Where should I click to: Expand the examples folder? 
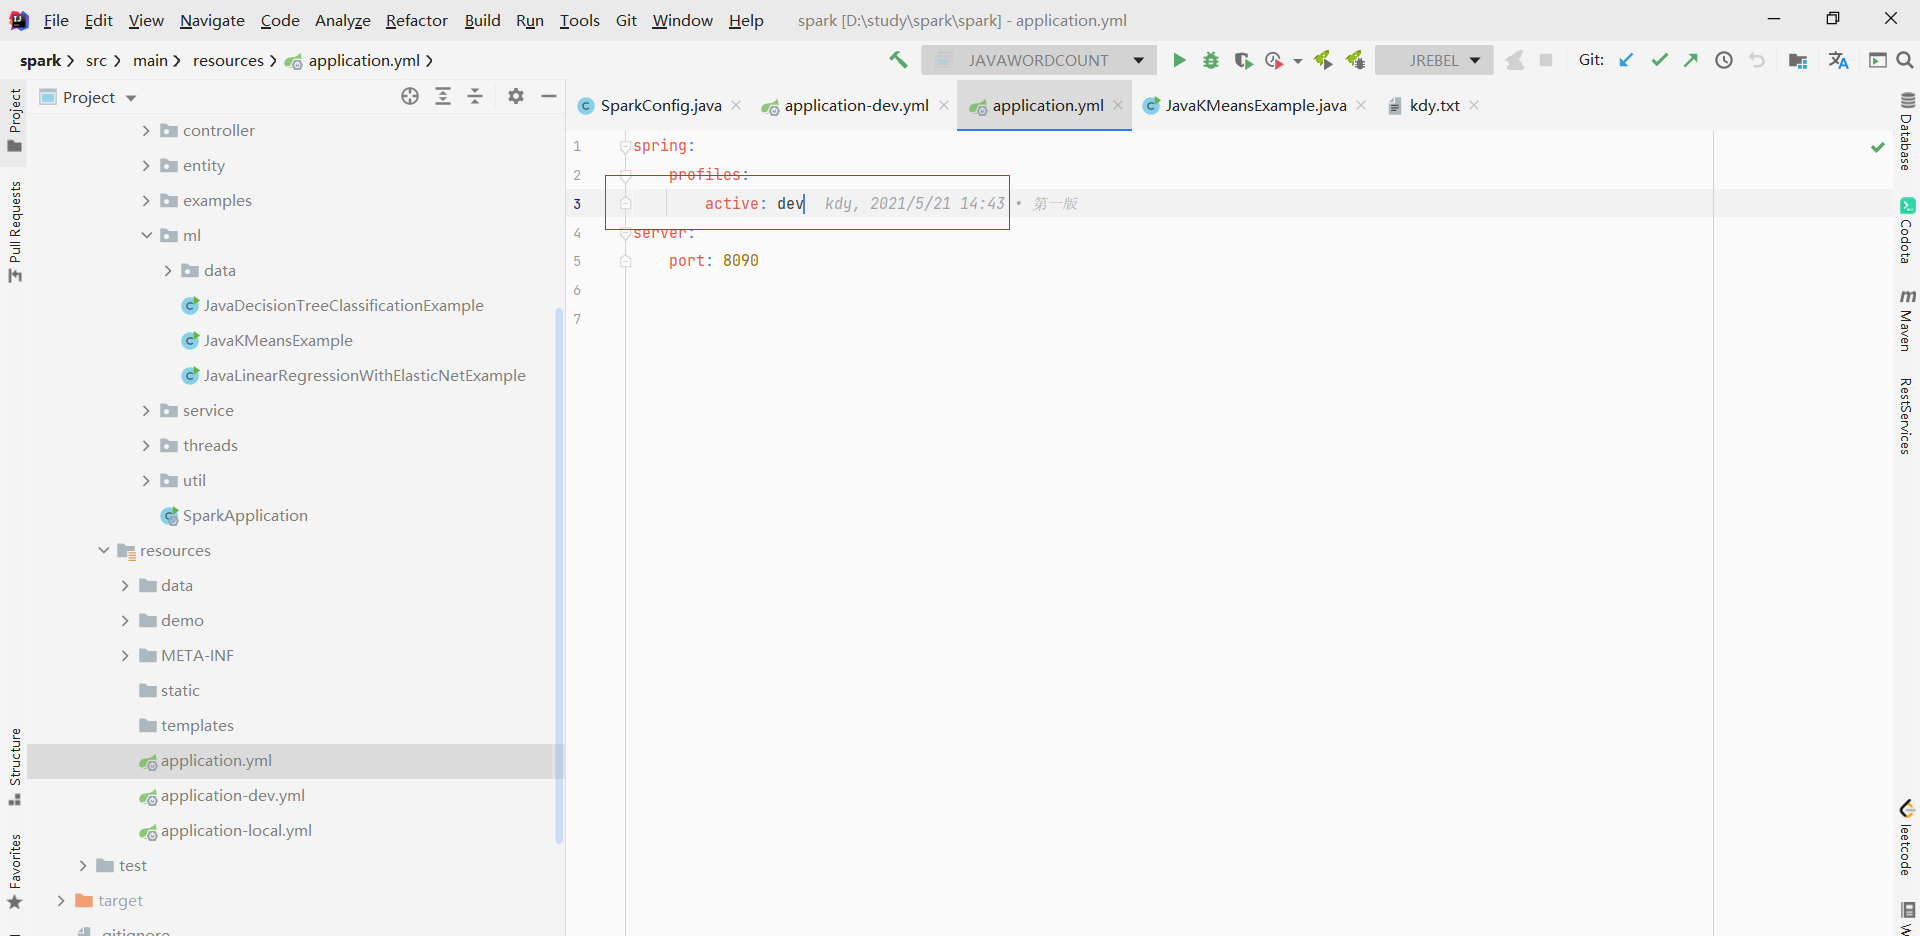(146, 201)
